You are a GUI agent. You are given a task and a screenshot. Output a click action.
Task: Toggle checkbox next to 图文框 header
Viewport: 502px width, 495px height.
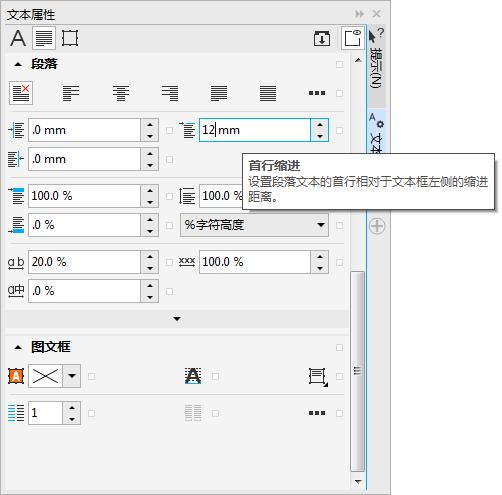[x=339, y=348]
